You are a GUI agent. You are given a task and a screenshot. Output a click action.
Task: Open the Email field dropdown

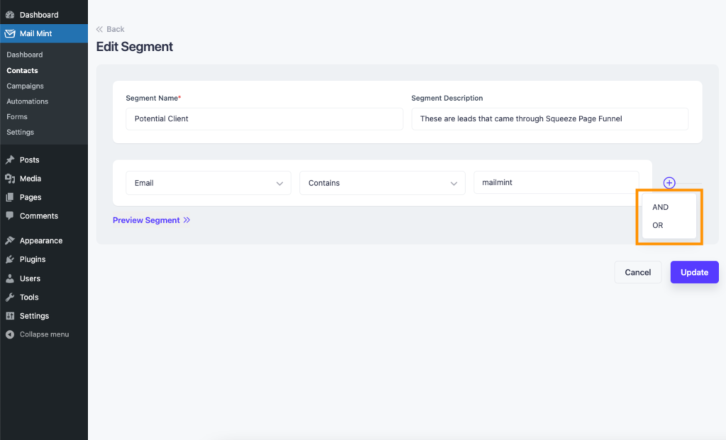point(208,183)
